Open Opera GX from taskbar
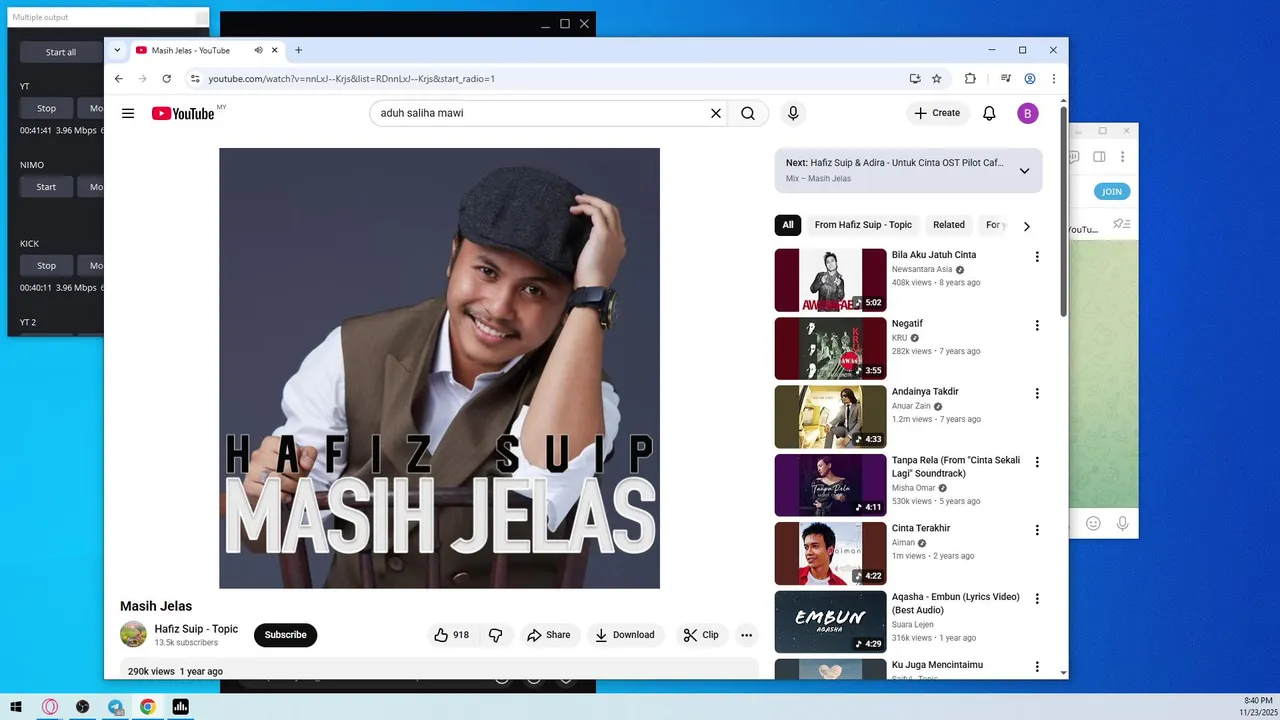The width and height of the screenshot is (1280, 720). pyautogui.click(x=50, y=707)
